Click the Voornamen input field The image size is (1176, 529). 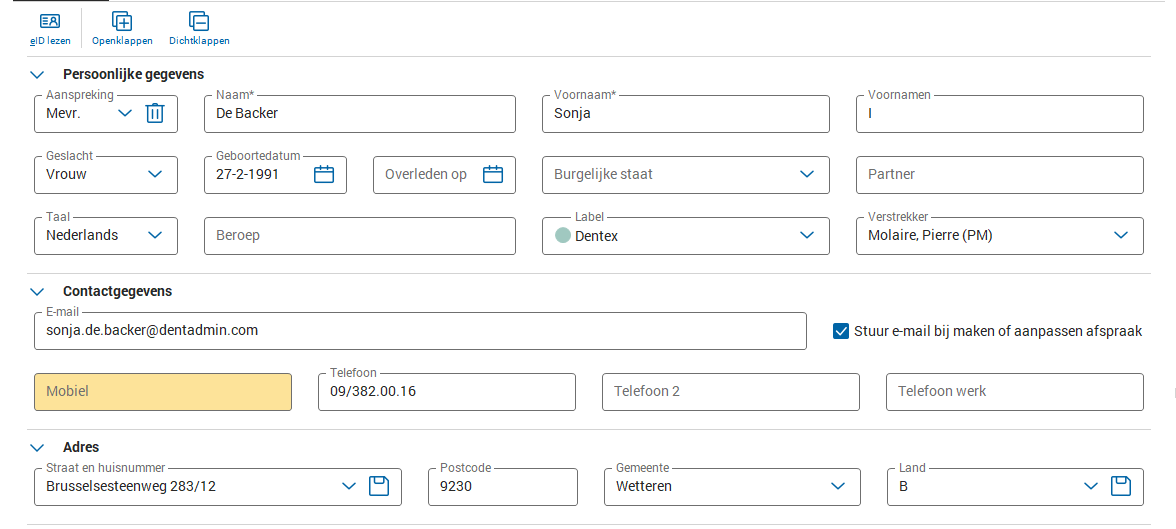click(1000, 114)
